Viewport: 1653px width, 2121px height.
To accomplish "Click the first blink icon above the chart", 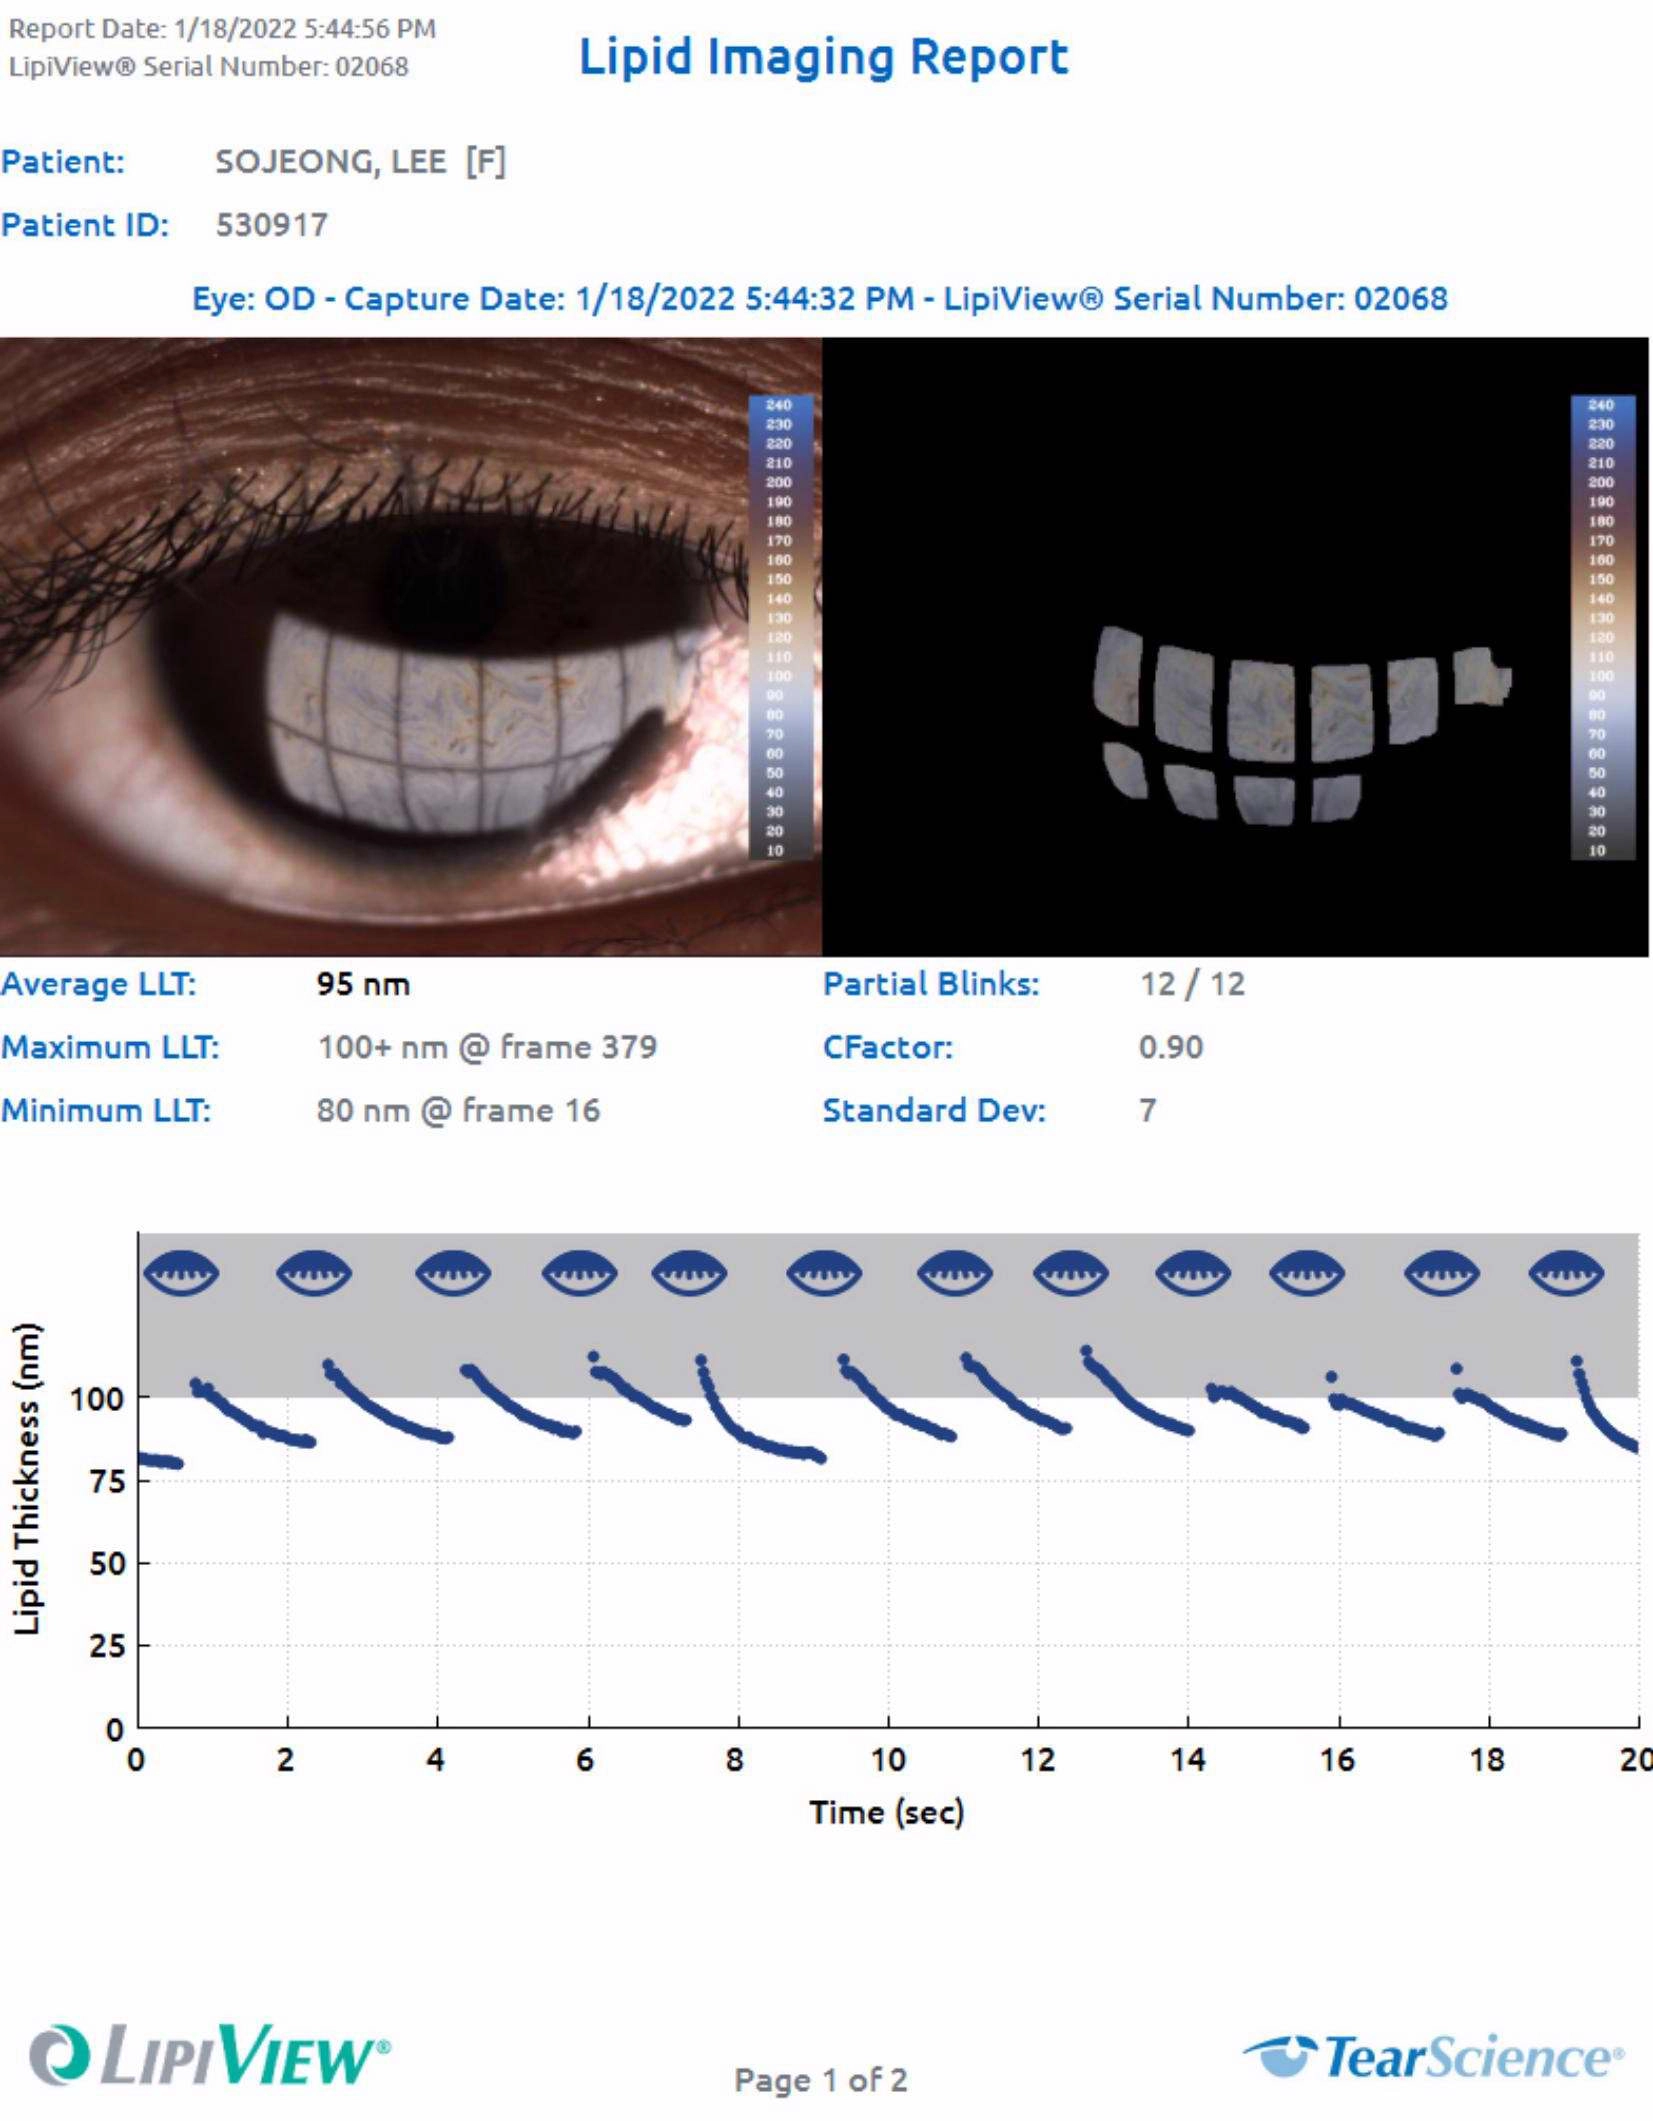I will coord(181,1274).
